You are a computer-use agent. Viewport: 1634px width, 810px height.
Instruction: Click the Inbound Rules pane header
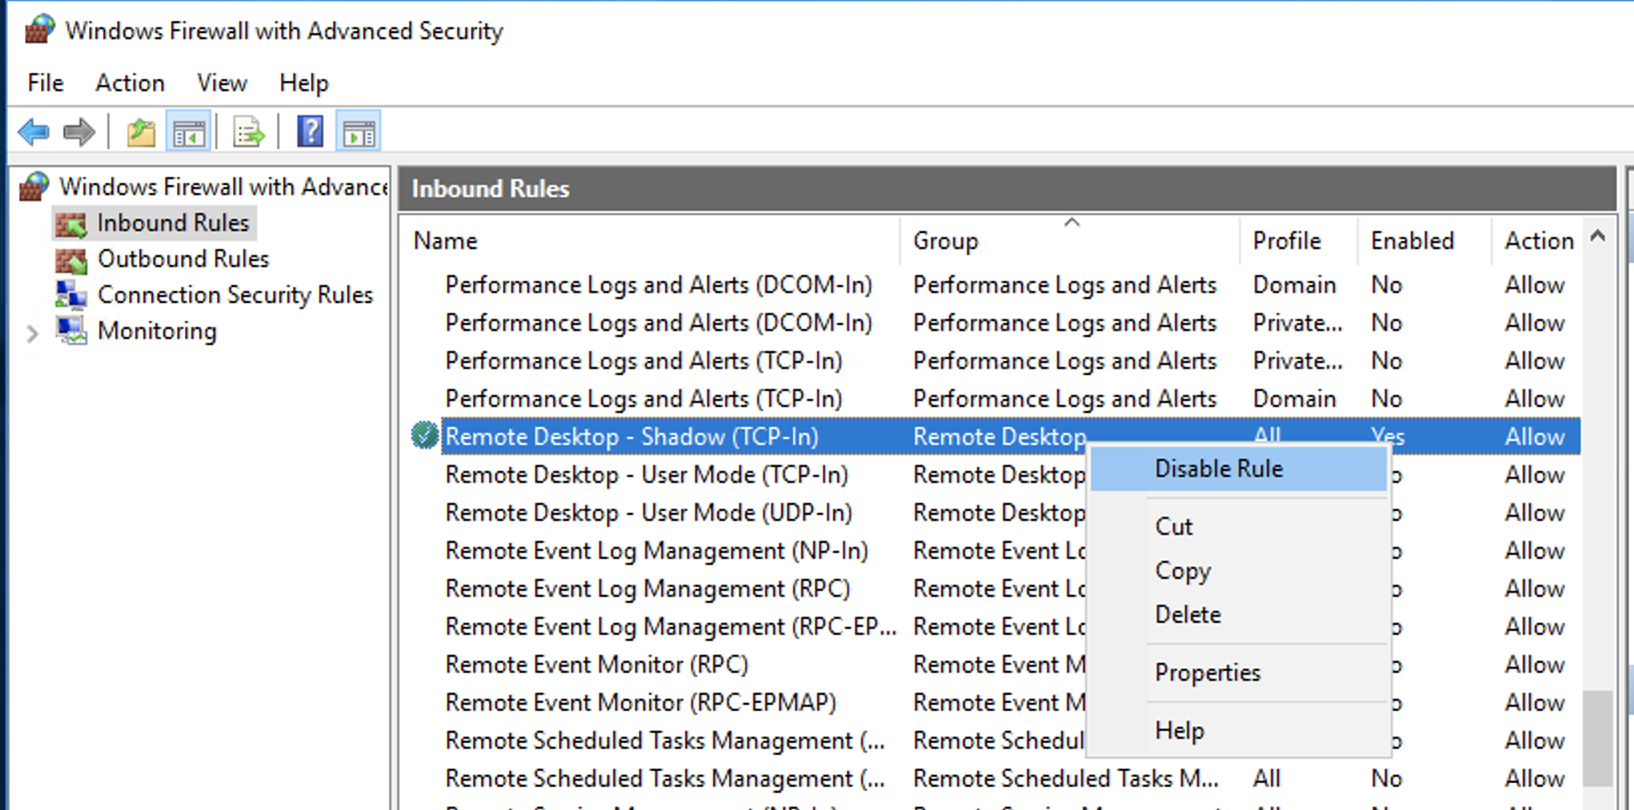click(1007, 189)
